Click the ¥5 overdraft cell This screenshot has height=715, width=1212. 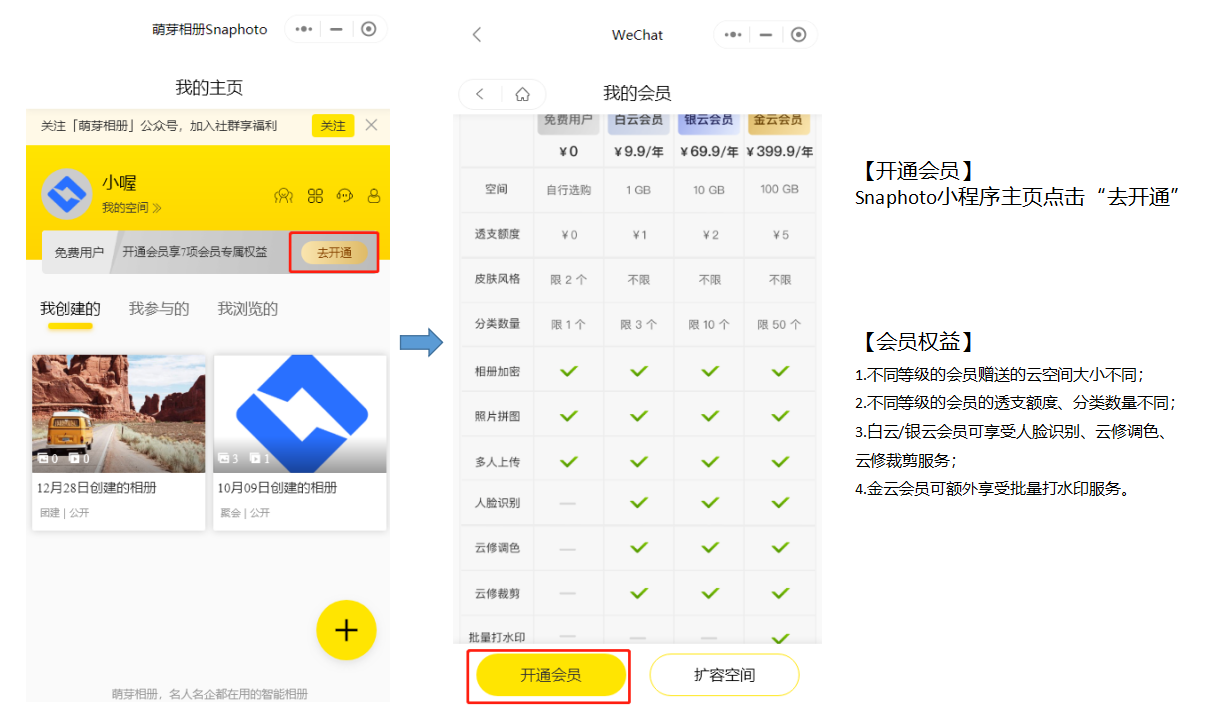coord(779,235)
